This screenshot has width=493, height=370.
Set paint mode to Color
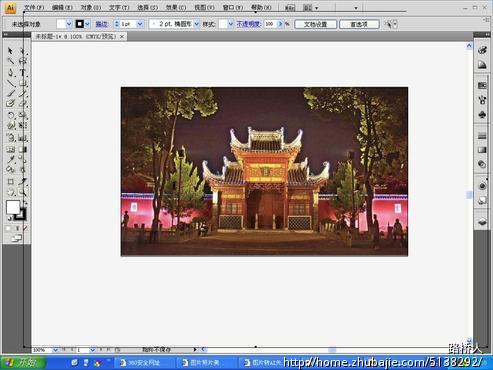[x=9, y=228]
